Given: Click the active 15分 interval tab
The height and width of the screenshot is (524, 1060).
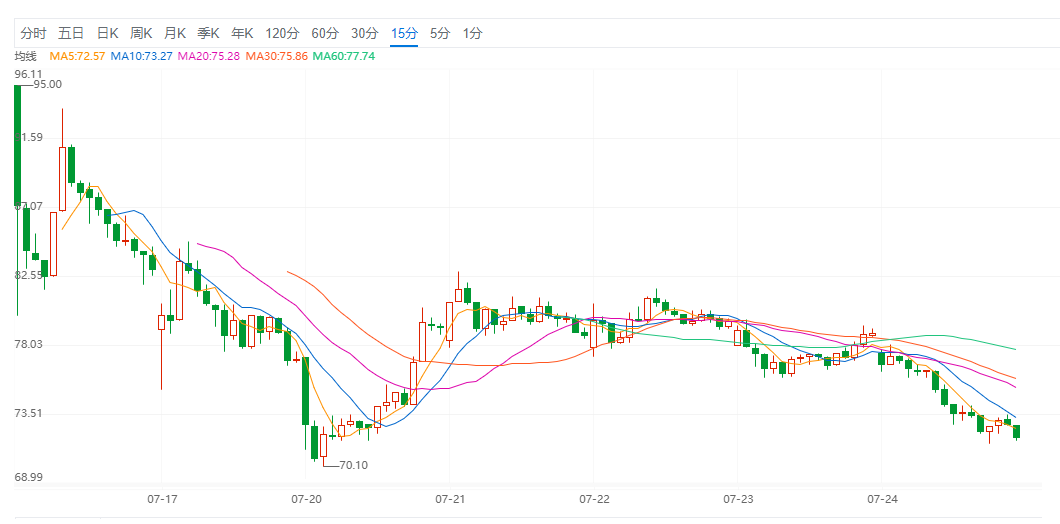Looking at the screenshot, I should coord(404,33).
